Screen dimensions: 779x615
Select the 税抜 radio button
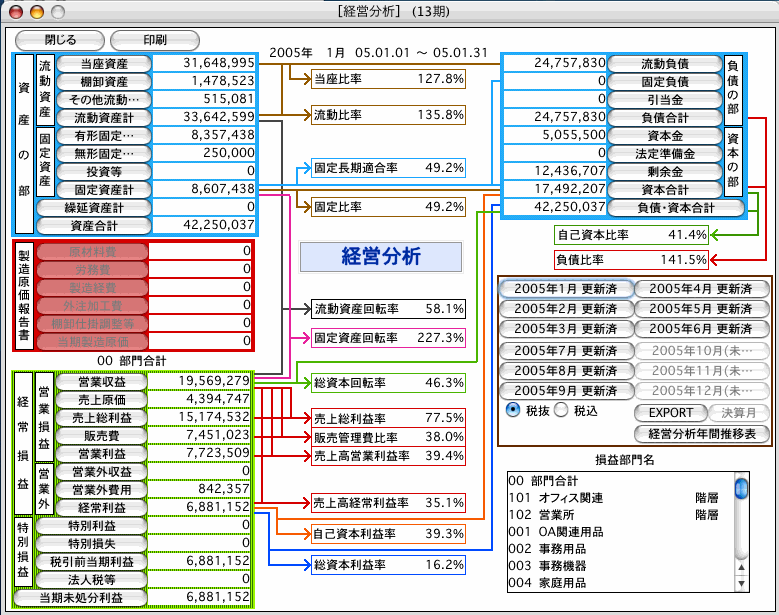pyautogui.click(x=512, y=409)
